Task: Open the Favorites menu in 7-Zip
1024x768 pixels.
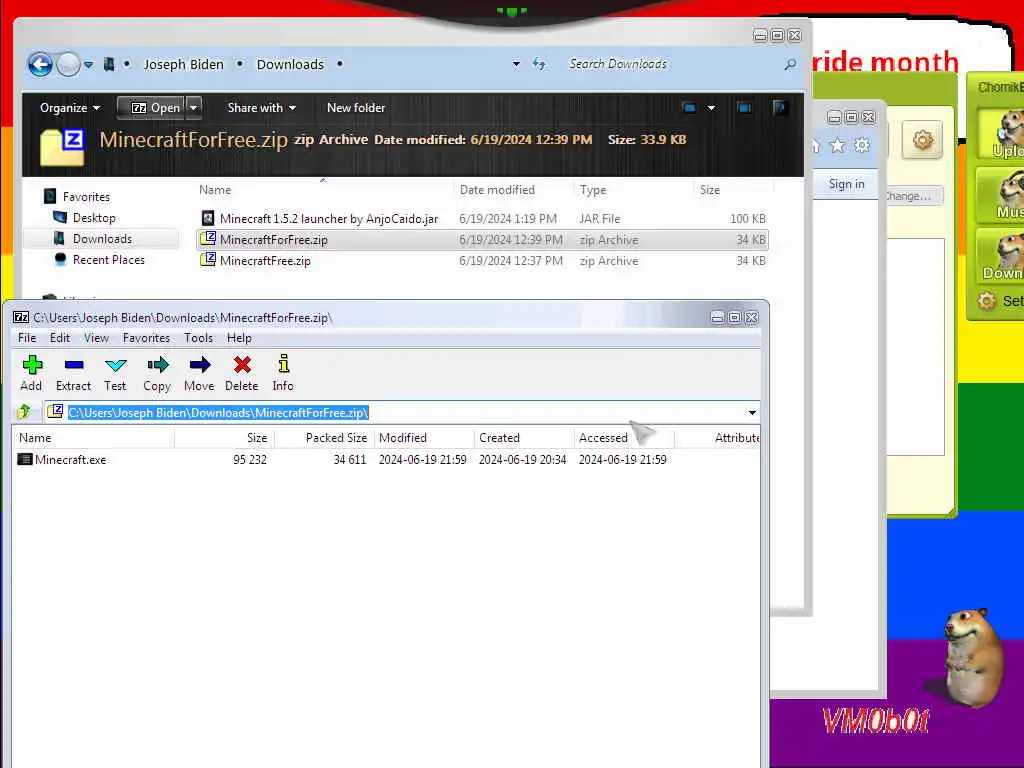Action: (x=146, y=338)
